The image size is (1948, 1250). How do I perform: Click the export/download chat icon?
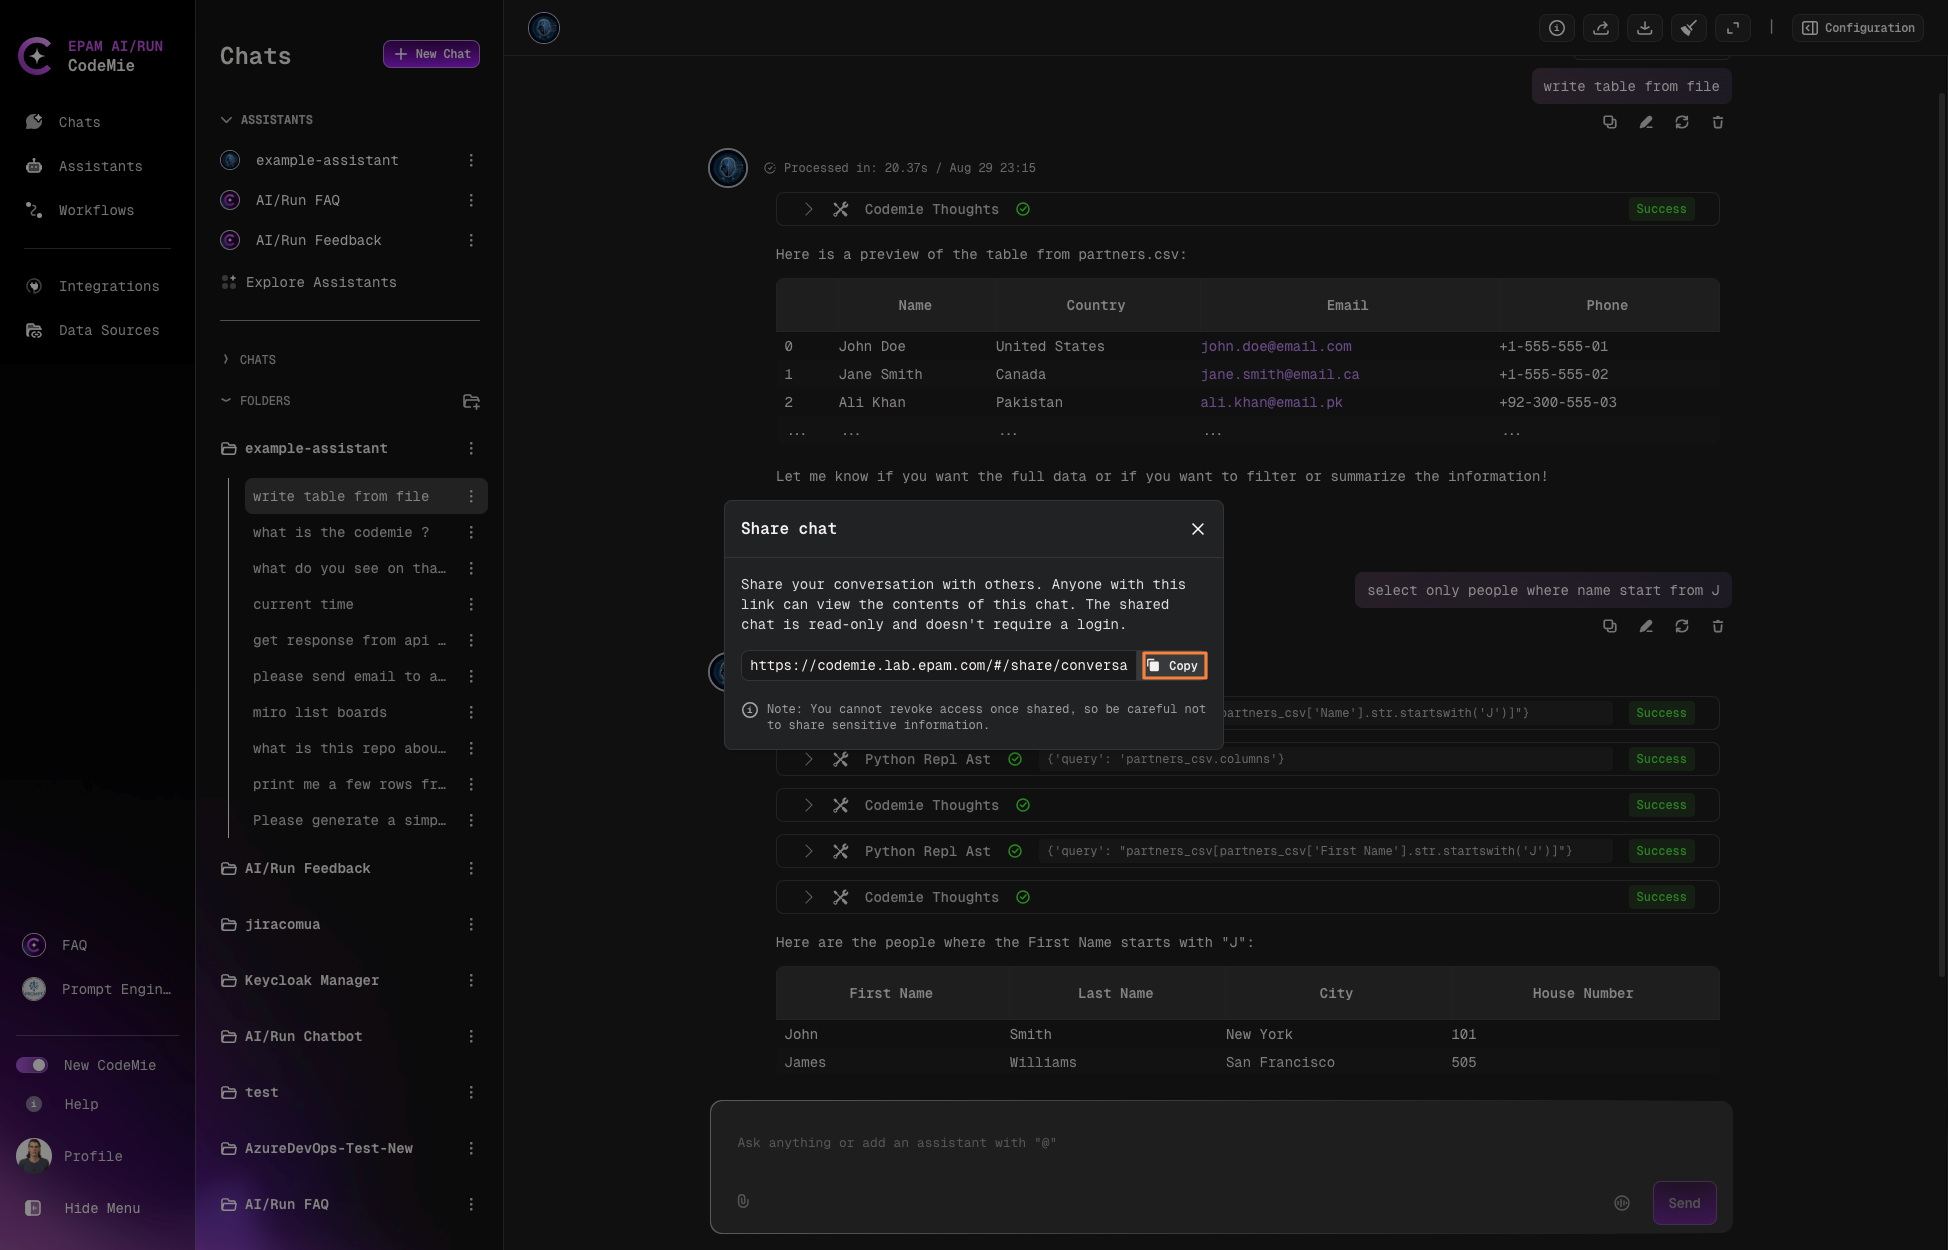[x=1644, y=28]
